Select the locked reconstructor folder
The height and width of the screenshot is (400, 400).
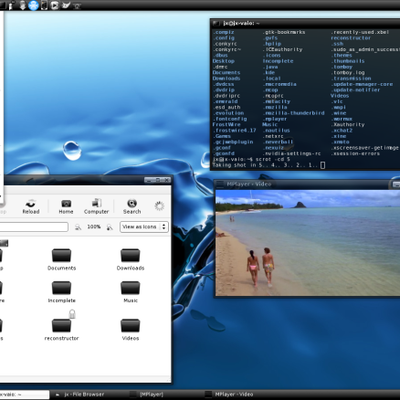61,325
